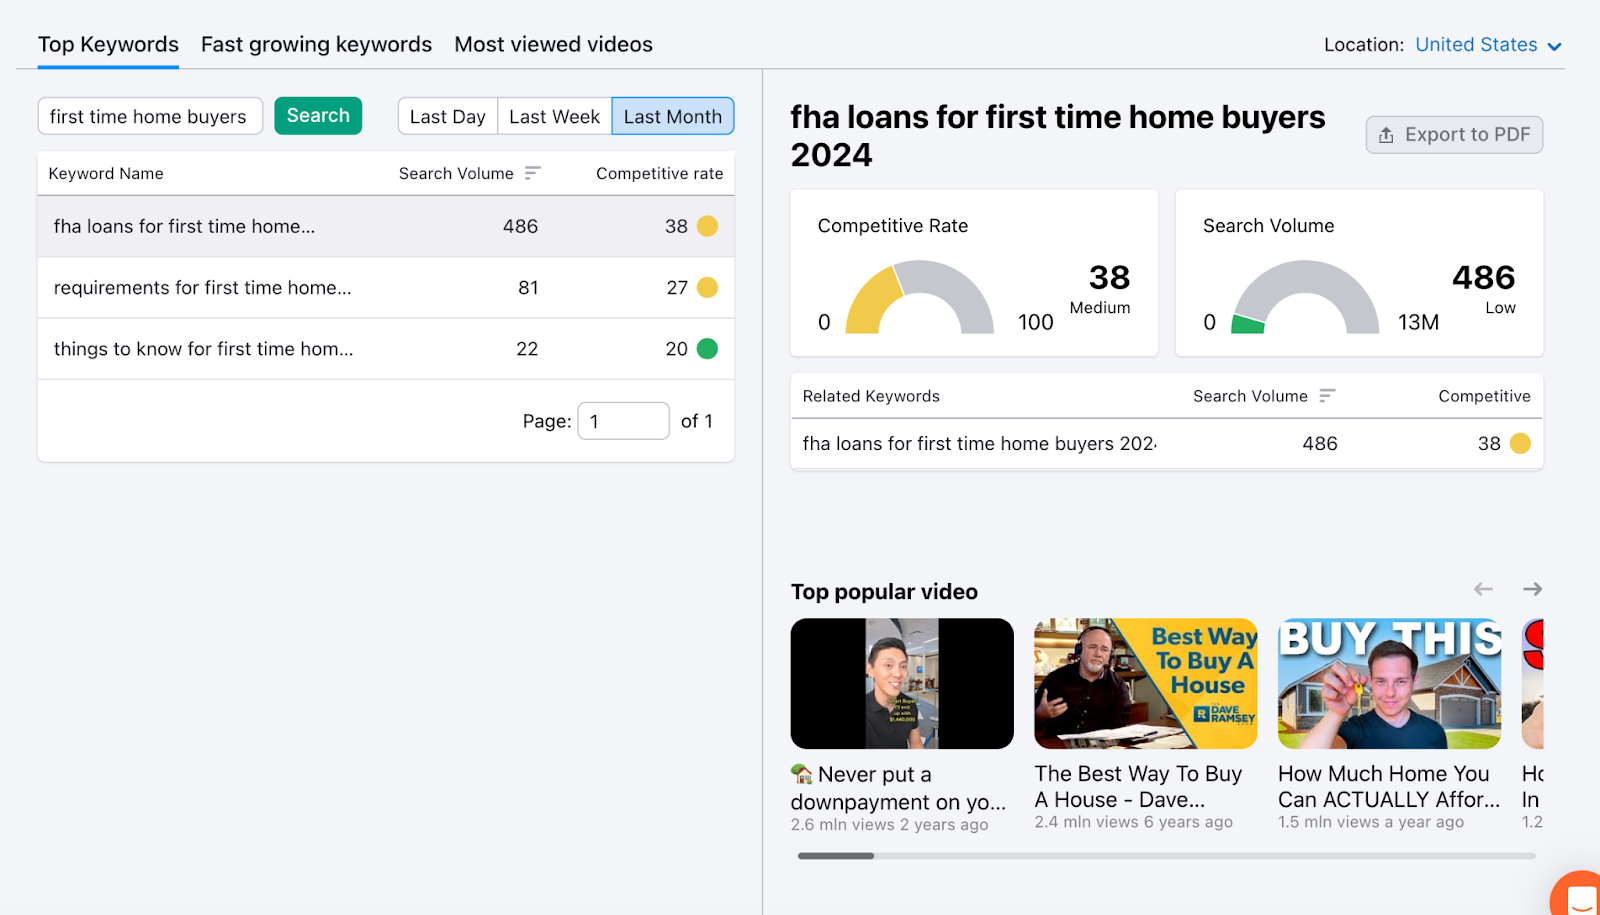Open title 'The Best Way To Buy A House - Dave...'

pos(1138,787)
